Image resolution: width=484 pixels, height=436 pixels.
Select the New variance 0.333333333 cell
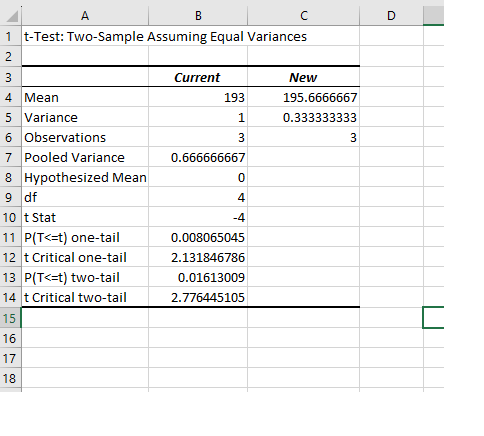click(x=304, y=117)
